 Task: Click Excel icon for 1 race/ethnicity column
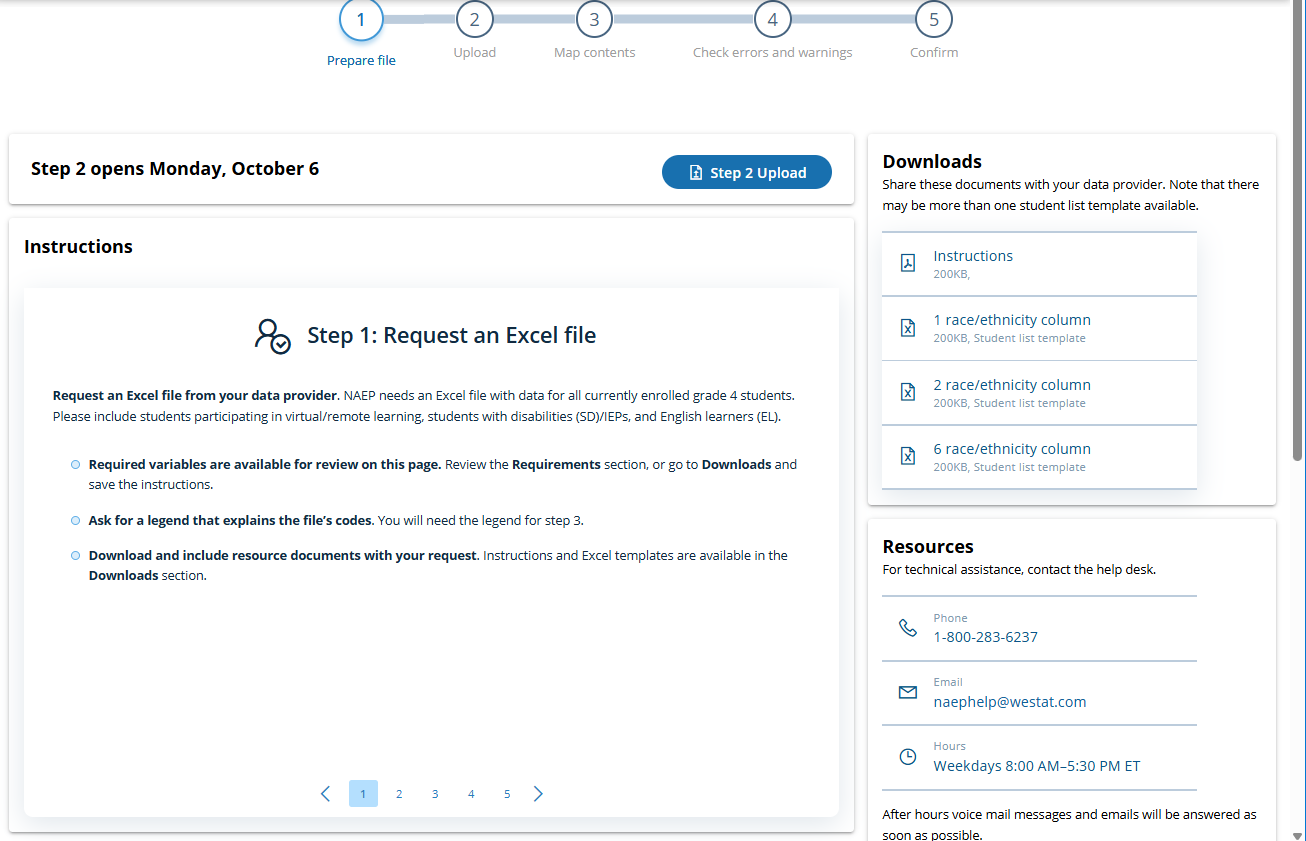tap(908, 328)
